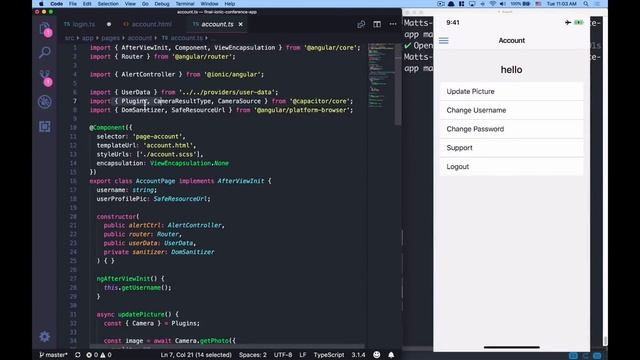Click 'ngAfterViewInit' method name in code
640x360 pixels.
pyautogui.click(x=123, y=279)
